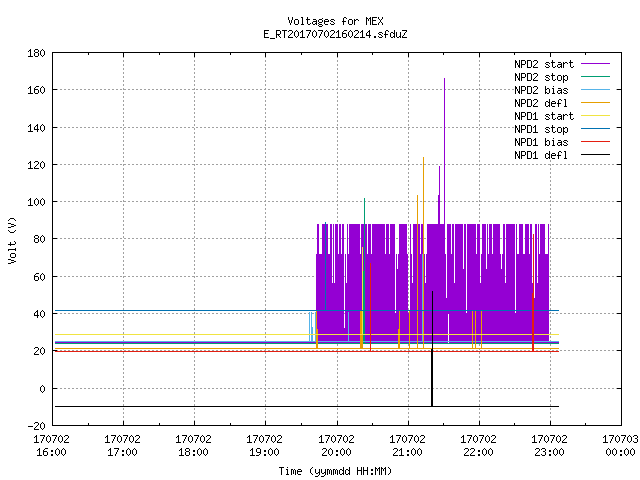The height and width of the screenshot is (480, 640).
Task: Click the 170702 19:00 time tick label
Action: pyautogui.click(x=264, y=445)
